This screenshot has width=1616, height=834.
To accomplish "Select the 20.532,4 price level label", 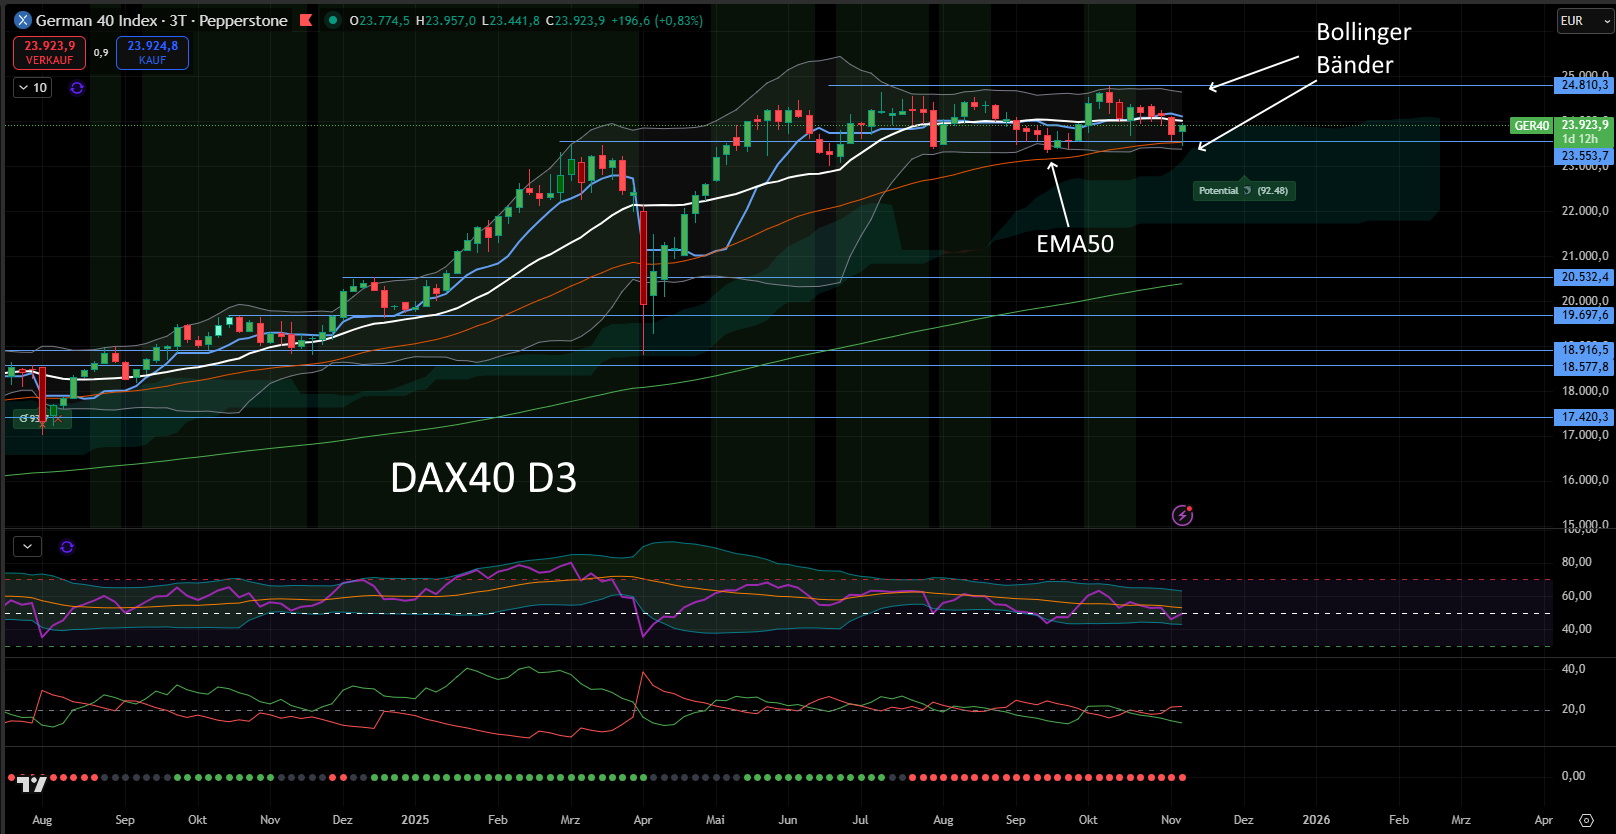I will click(1584, 277).
